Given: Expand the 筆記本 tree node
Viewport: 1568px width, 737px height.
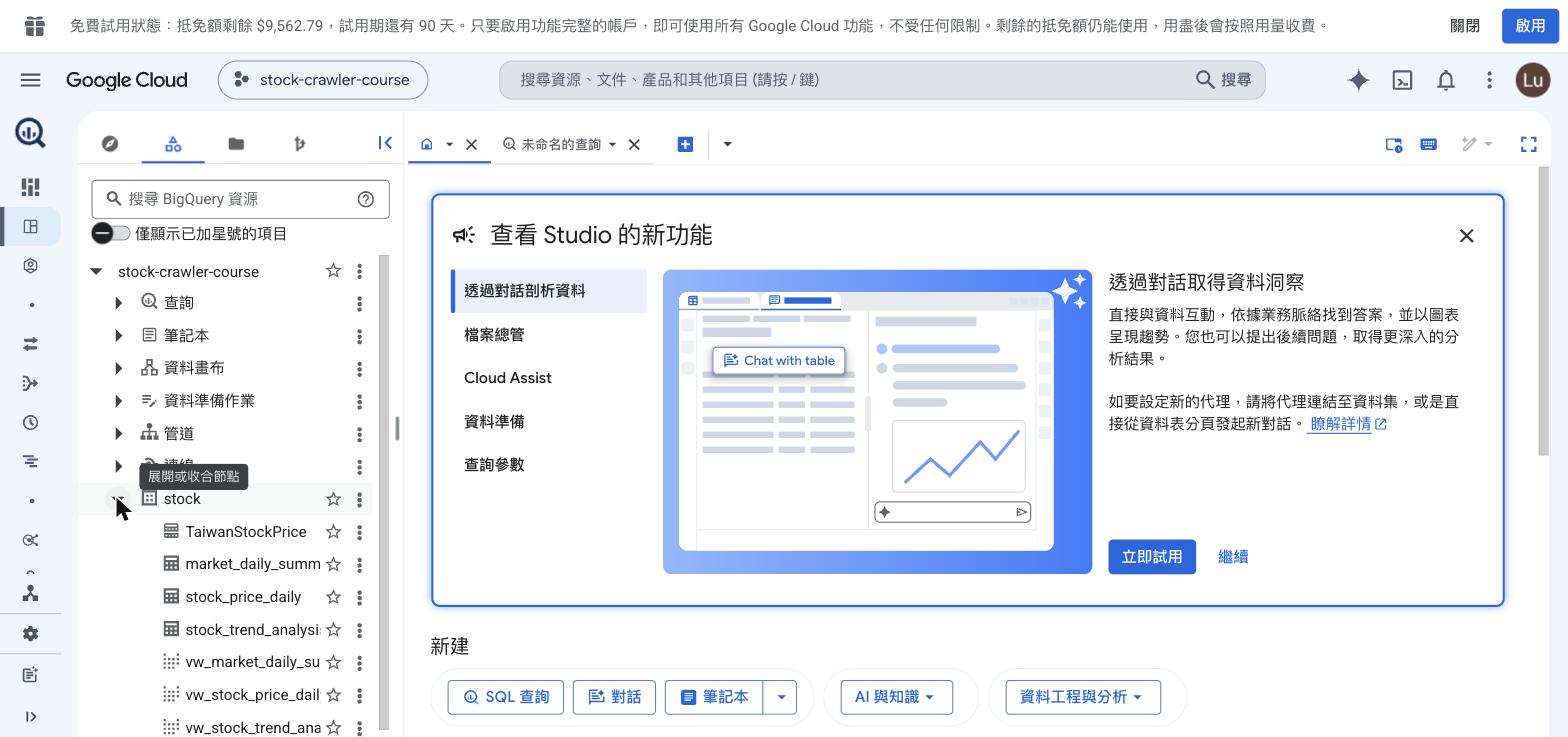Looking at the screenshot, I should point(118,335).
